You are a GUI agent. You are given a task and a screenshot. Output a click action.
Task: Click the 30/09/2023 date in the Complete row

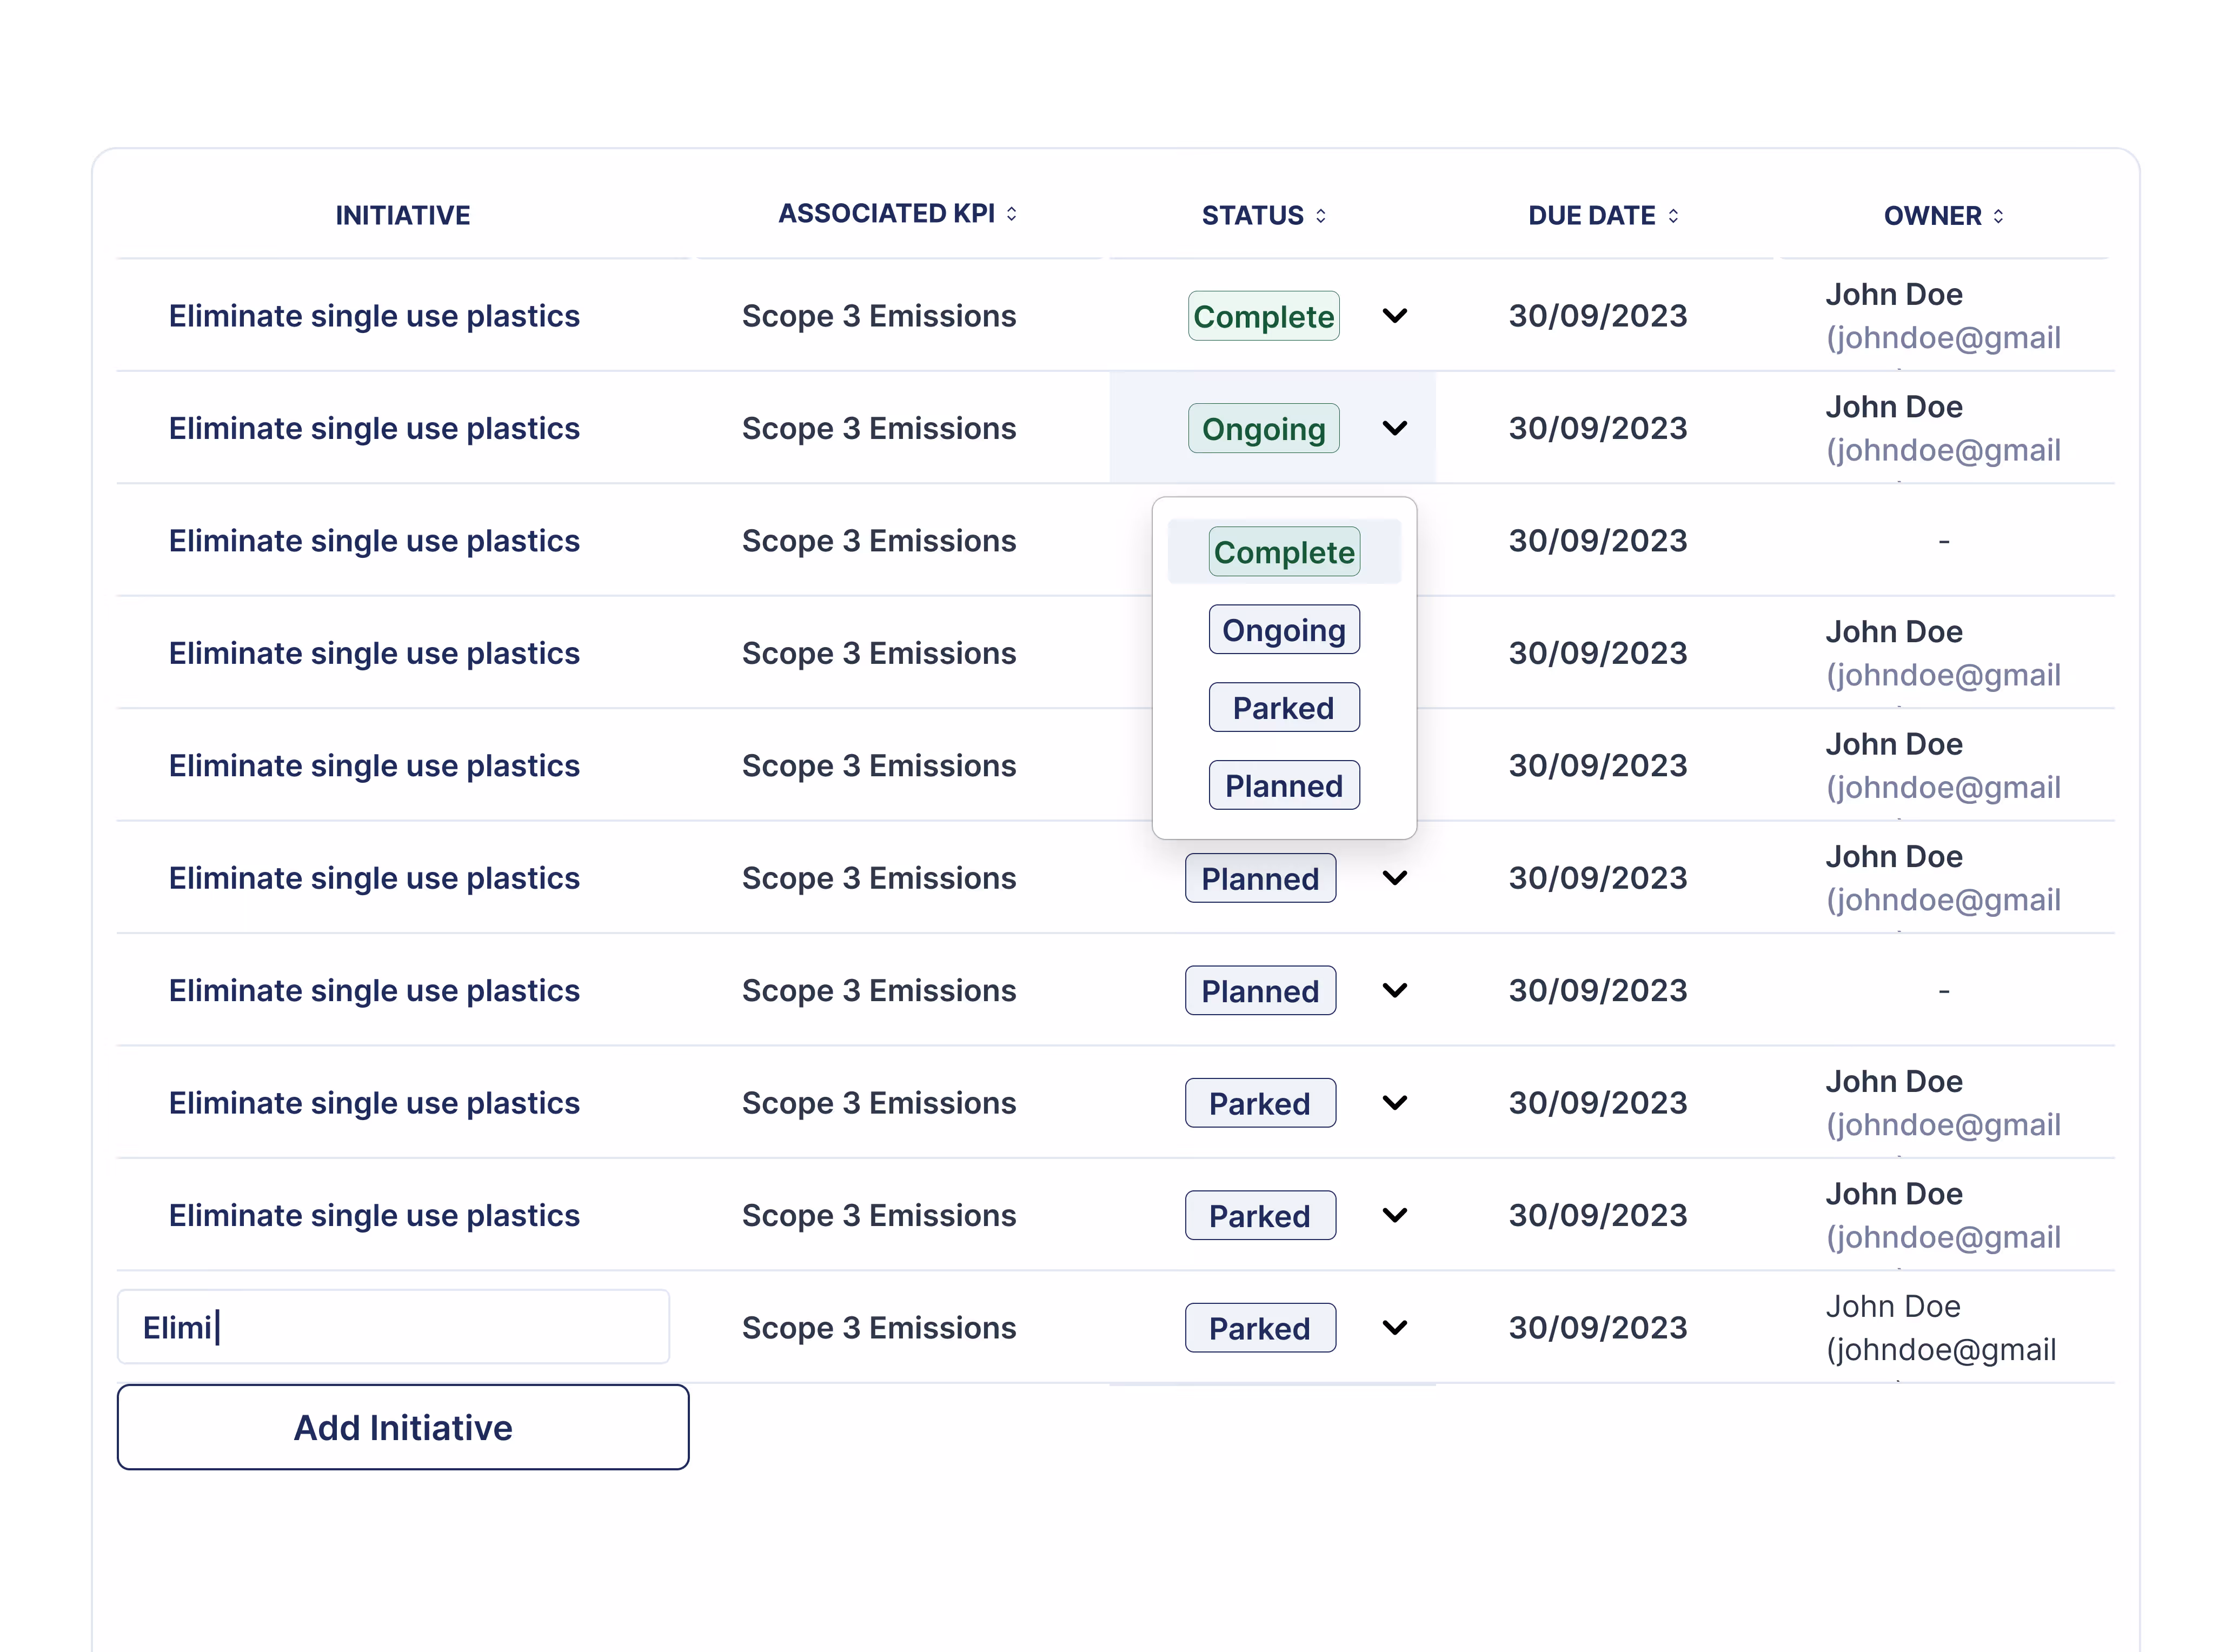point(1598,316)
